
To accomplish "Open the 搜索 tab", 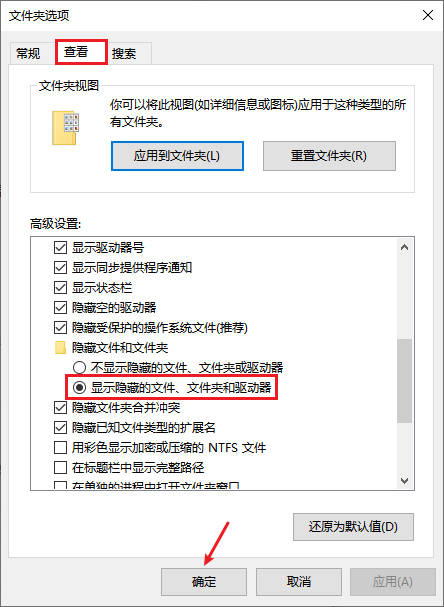I will pos(124,53).
